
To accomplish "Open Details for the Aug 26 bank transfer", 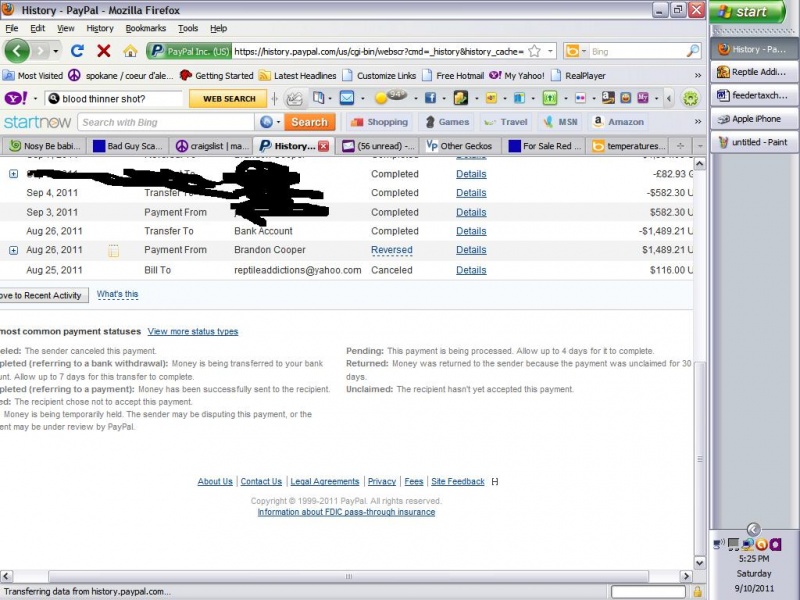I will (471, 231).
